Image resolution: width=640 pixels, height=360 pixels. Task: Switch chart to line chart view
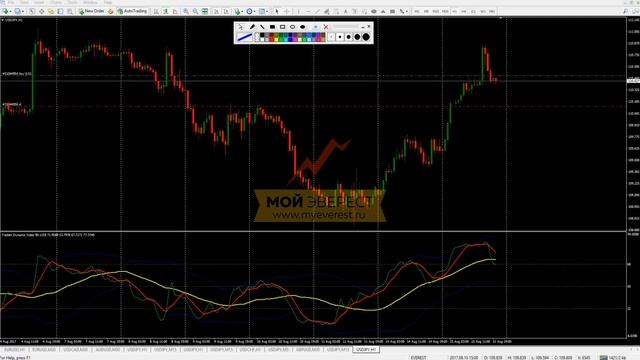pyautogui.click(x=175, y=11)
